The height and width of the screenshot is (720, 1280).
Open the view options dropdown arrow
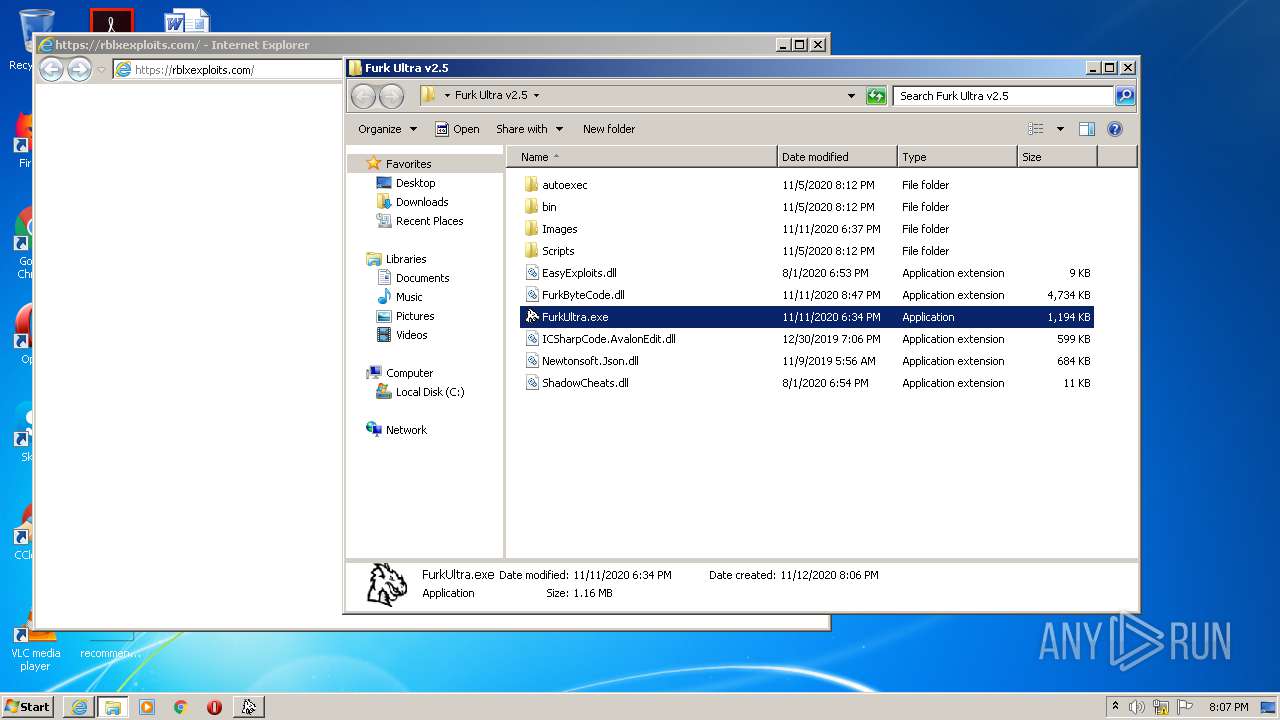tap(1060, 129)
